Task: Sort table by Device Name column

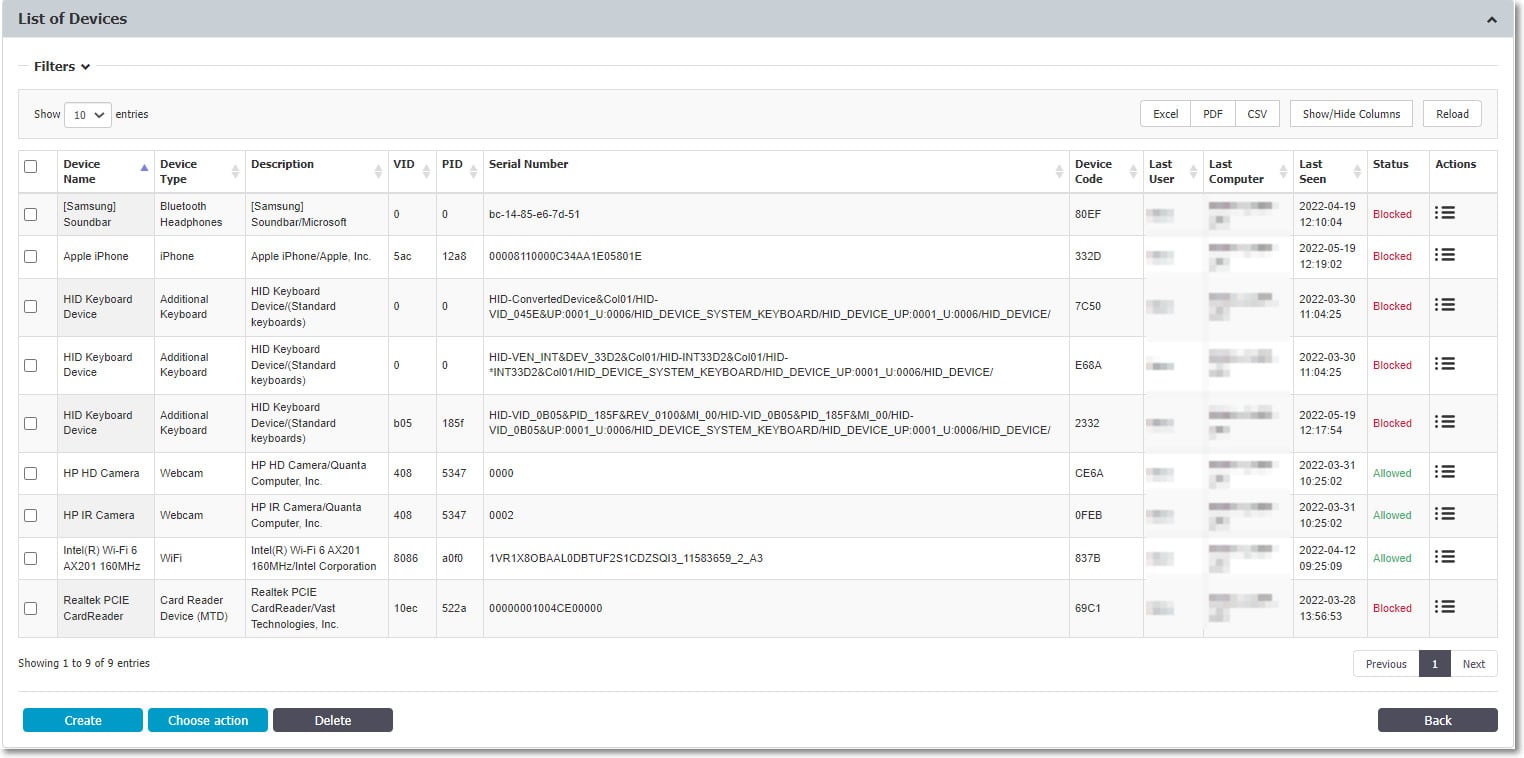Action: click(105, 172)
